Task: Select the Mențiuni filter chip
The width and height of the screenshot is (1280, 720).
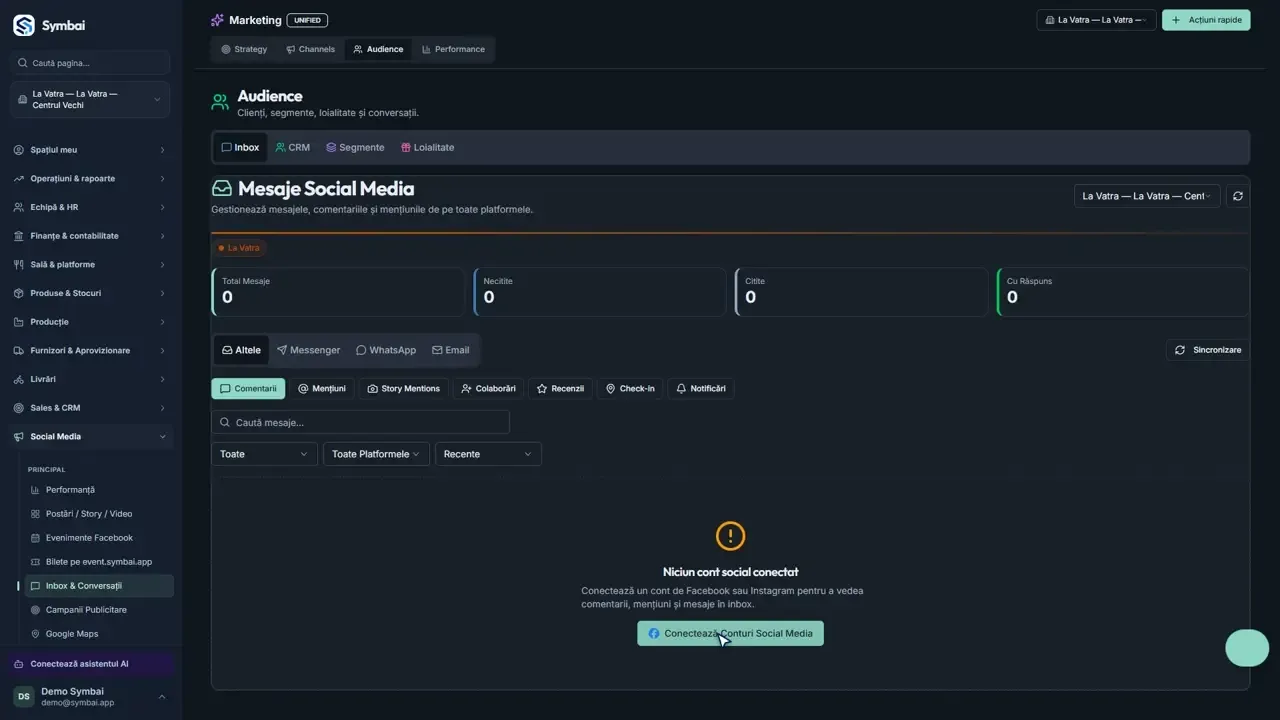Action: coord(322,388)
